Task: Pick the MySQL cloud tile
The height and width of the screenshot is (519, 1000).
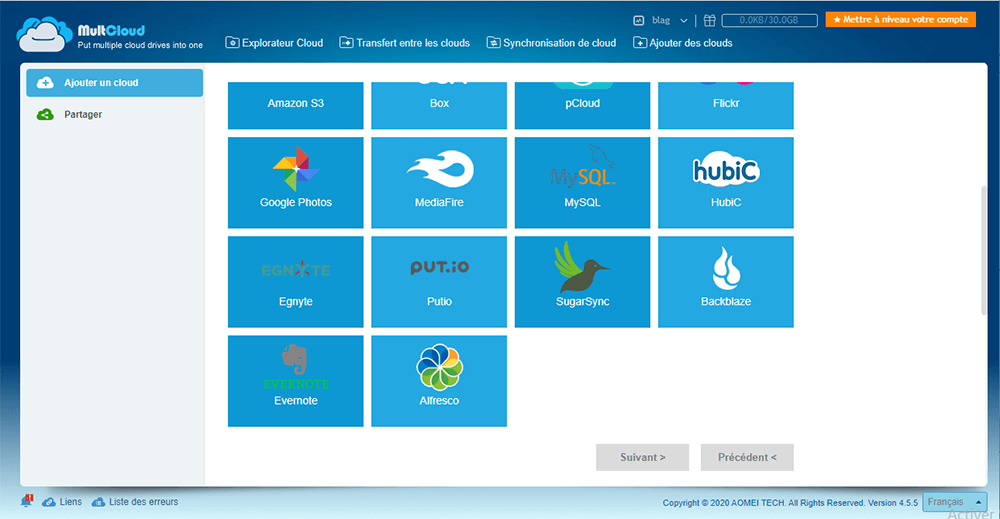Action: tap(582, 182)
